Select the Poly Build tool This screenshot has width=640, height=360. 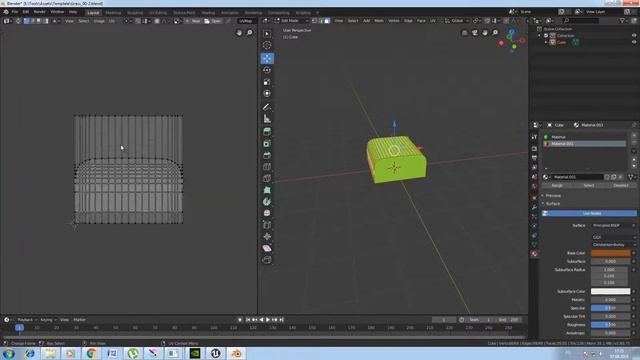[x=267, y=190]
